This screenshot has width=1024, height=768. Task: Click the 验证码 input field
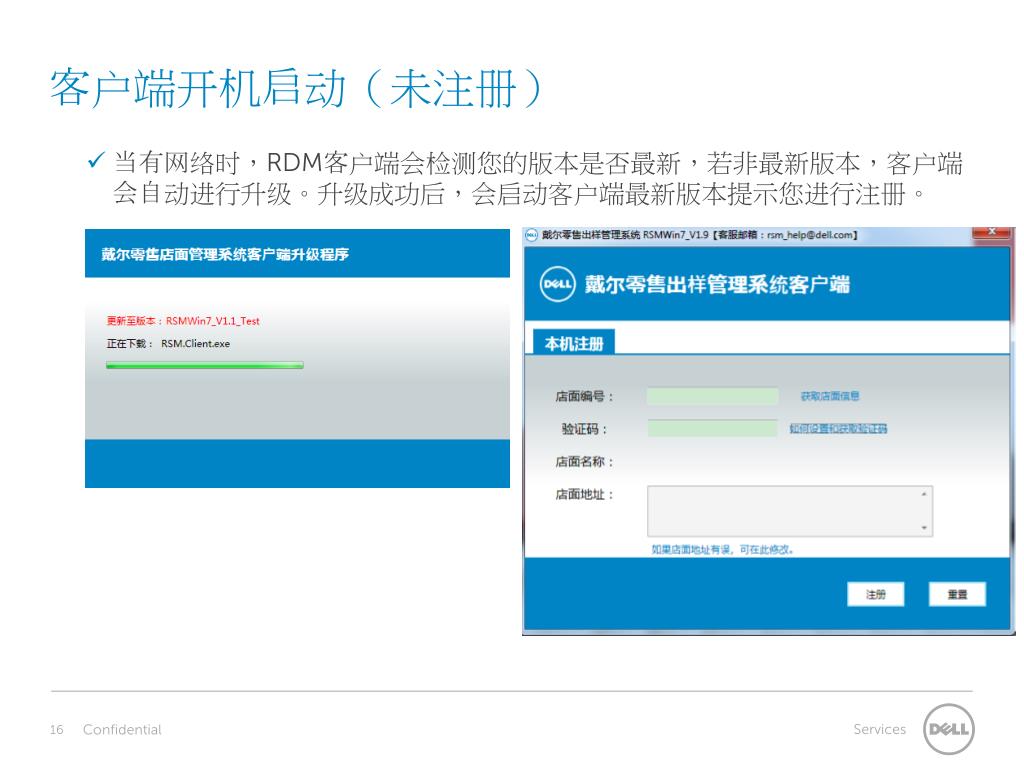click(712, 428)
